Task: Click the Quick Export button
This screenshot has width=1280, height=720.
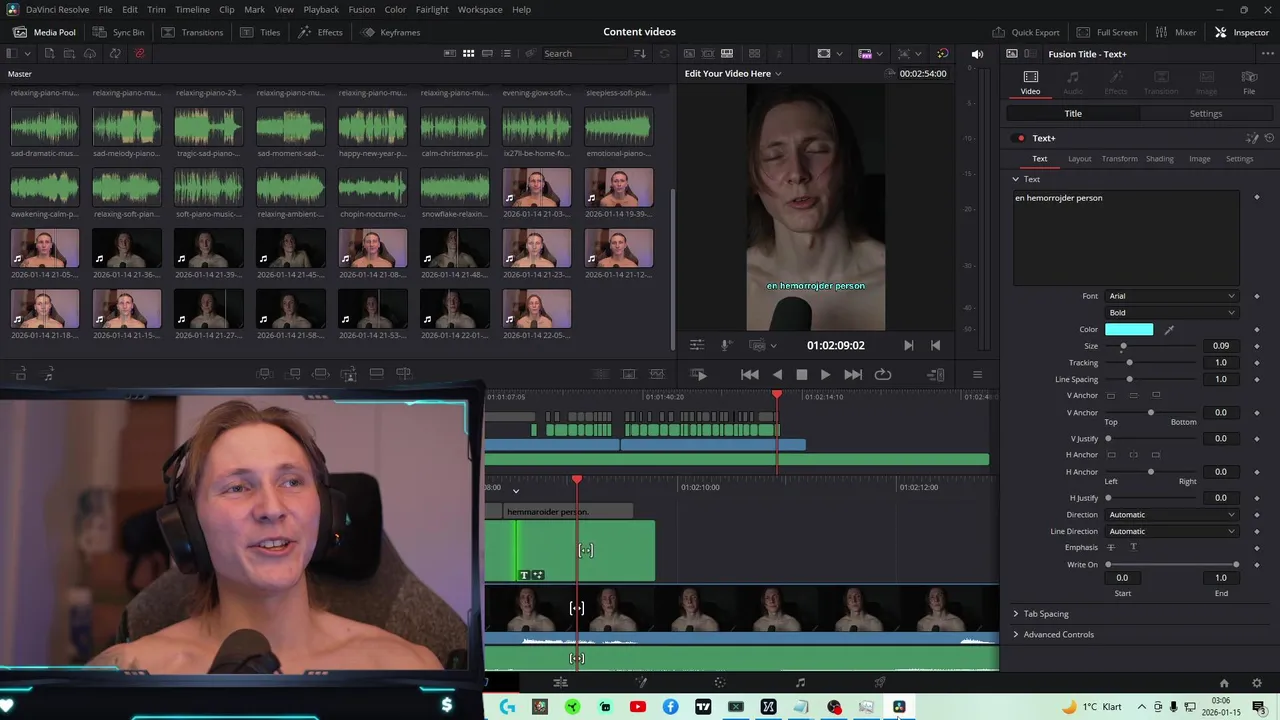Action: click(1026, 32)
